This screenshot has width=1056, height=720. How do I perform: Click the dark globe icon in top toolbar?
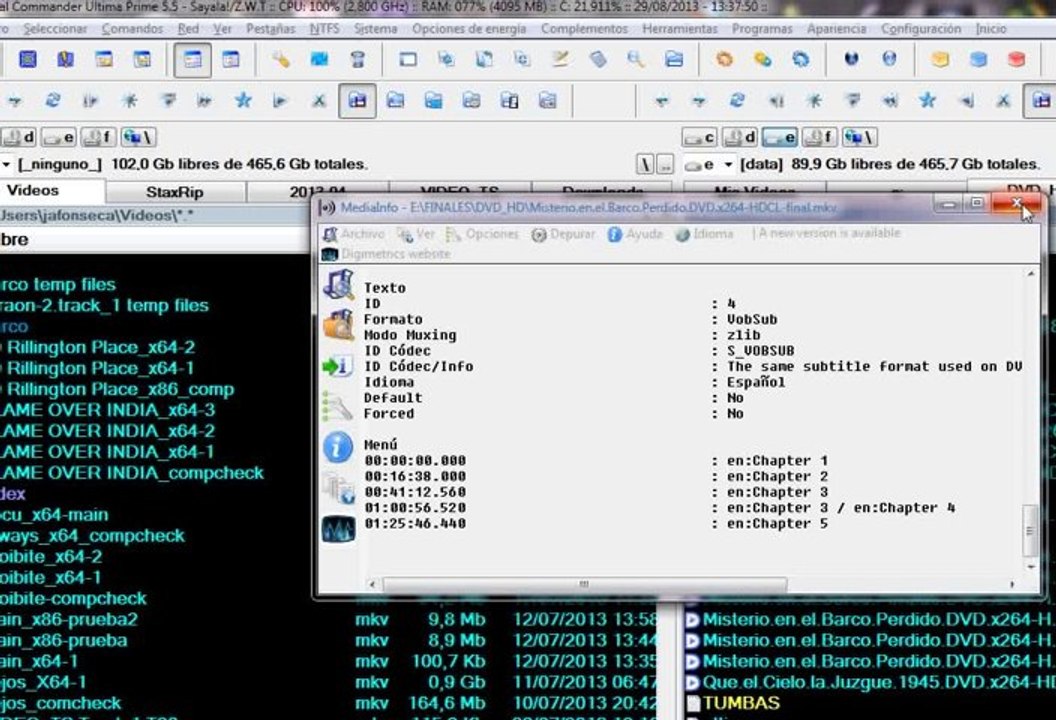click(851, 60)
